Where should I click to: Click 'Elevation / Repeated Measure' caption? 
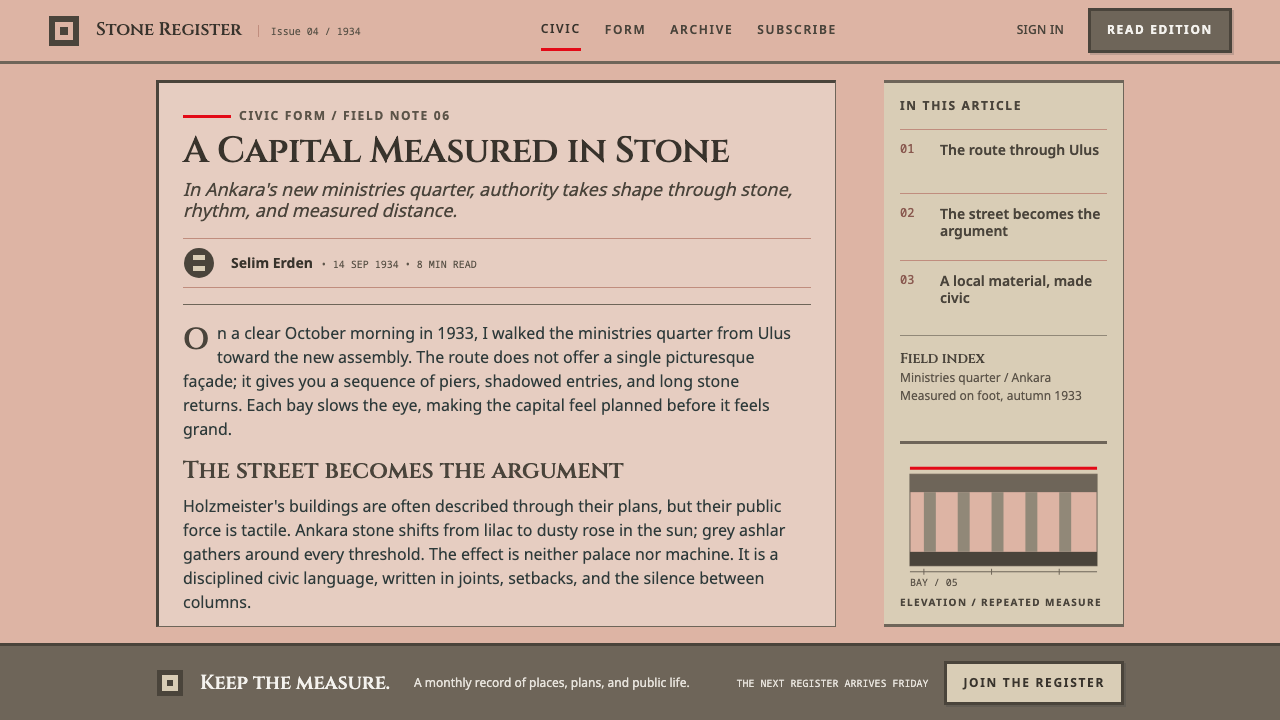1001,603
